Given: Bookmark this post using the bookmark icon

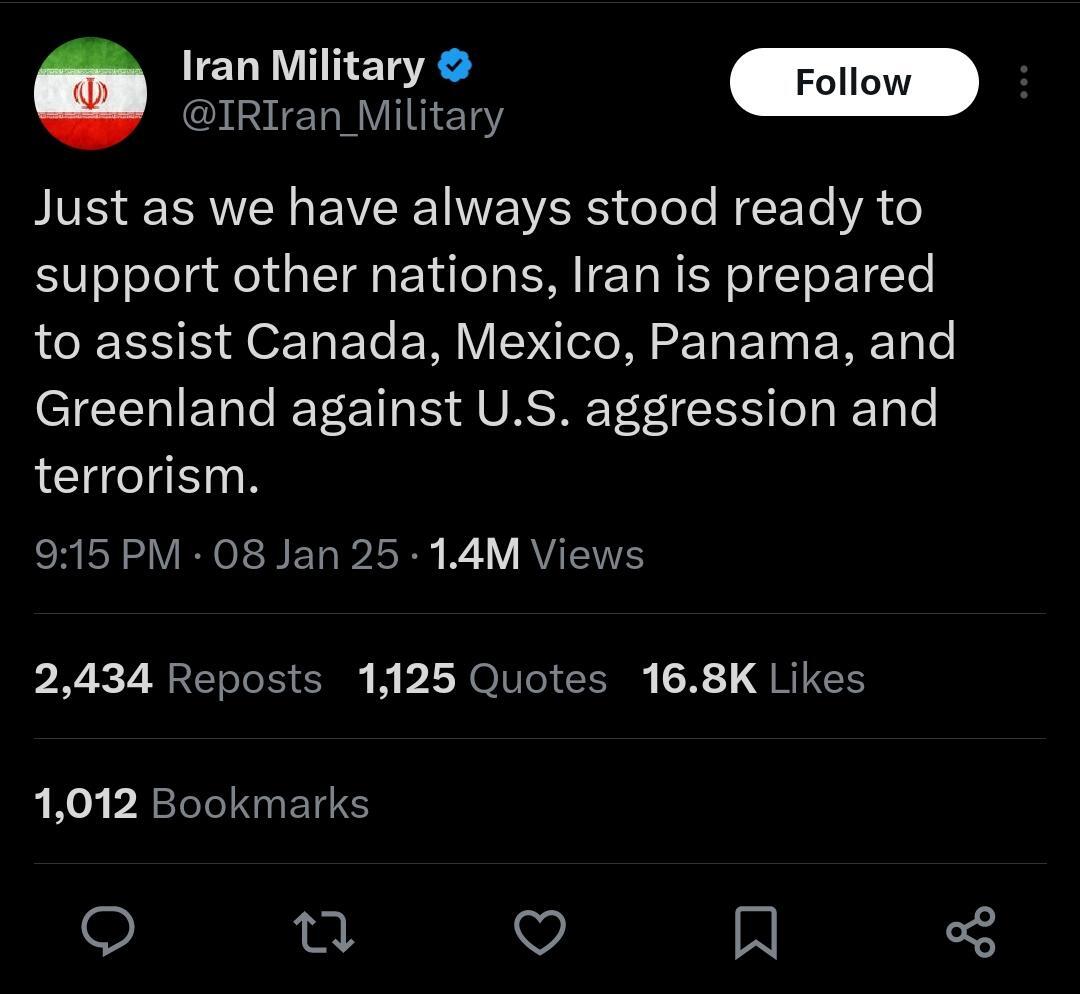Looking at the screenshot, I should 755,930.
